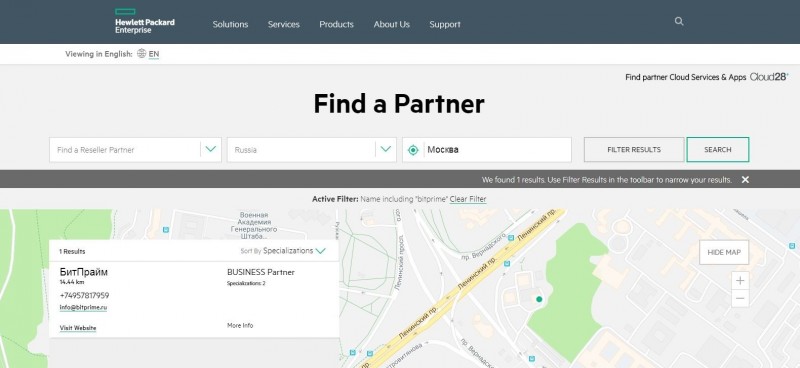
Task: Open the Solutions menu
Action: click(230, 24)
